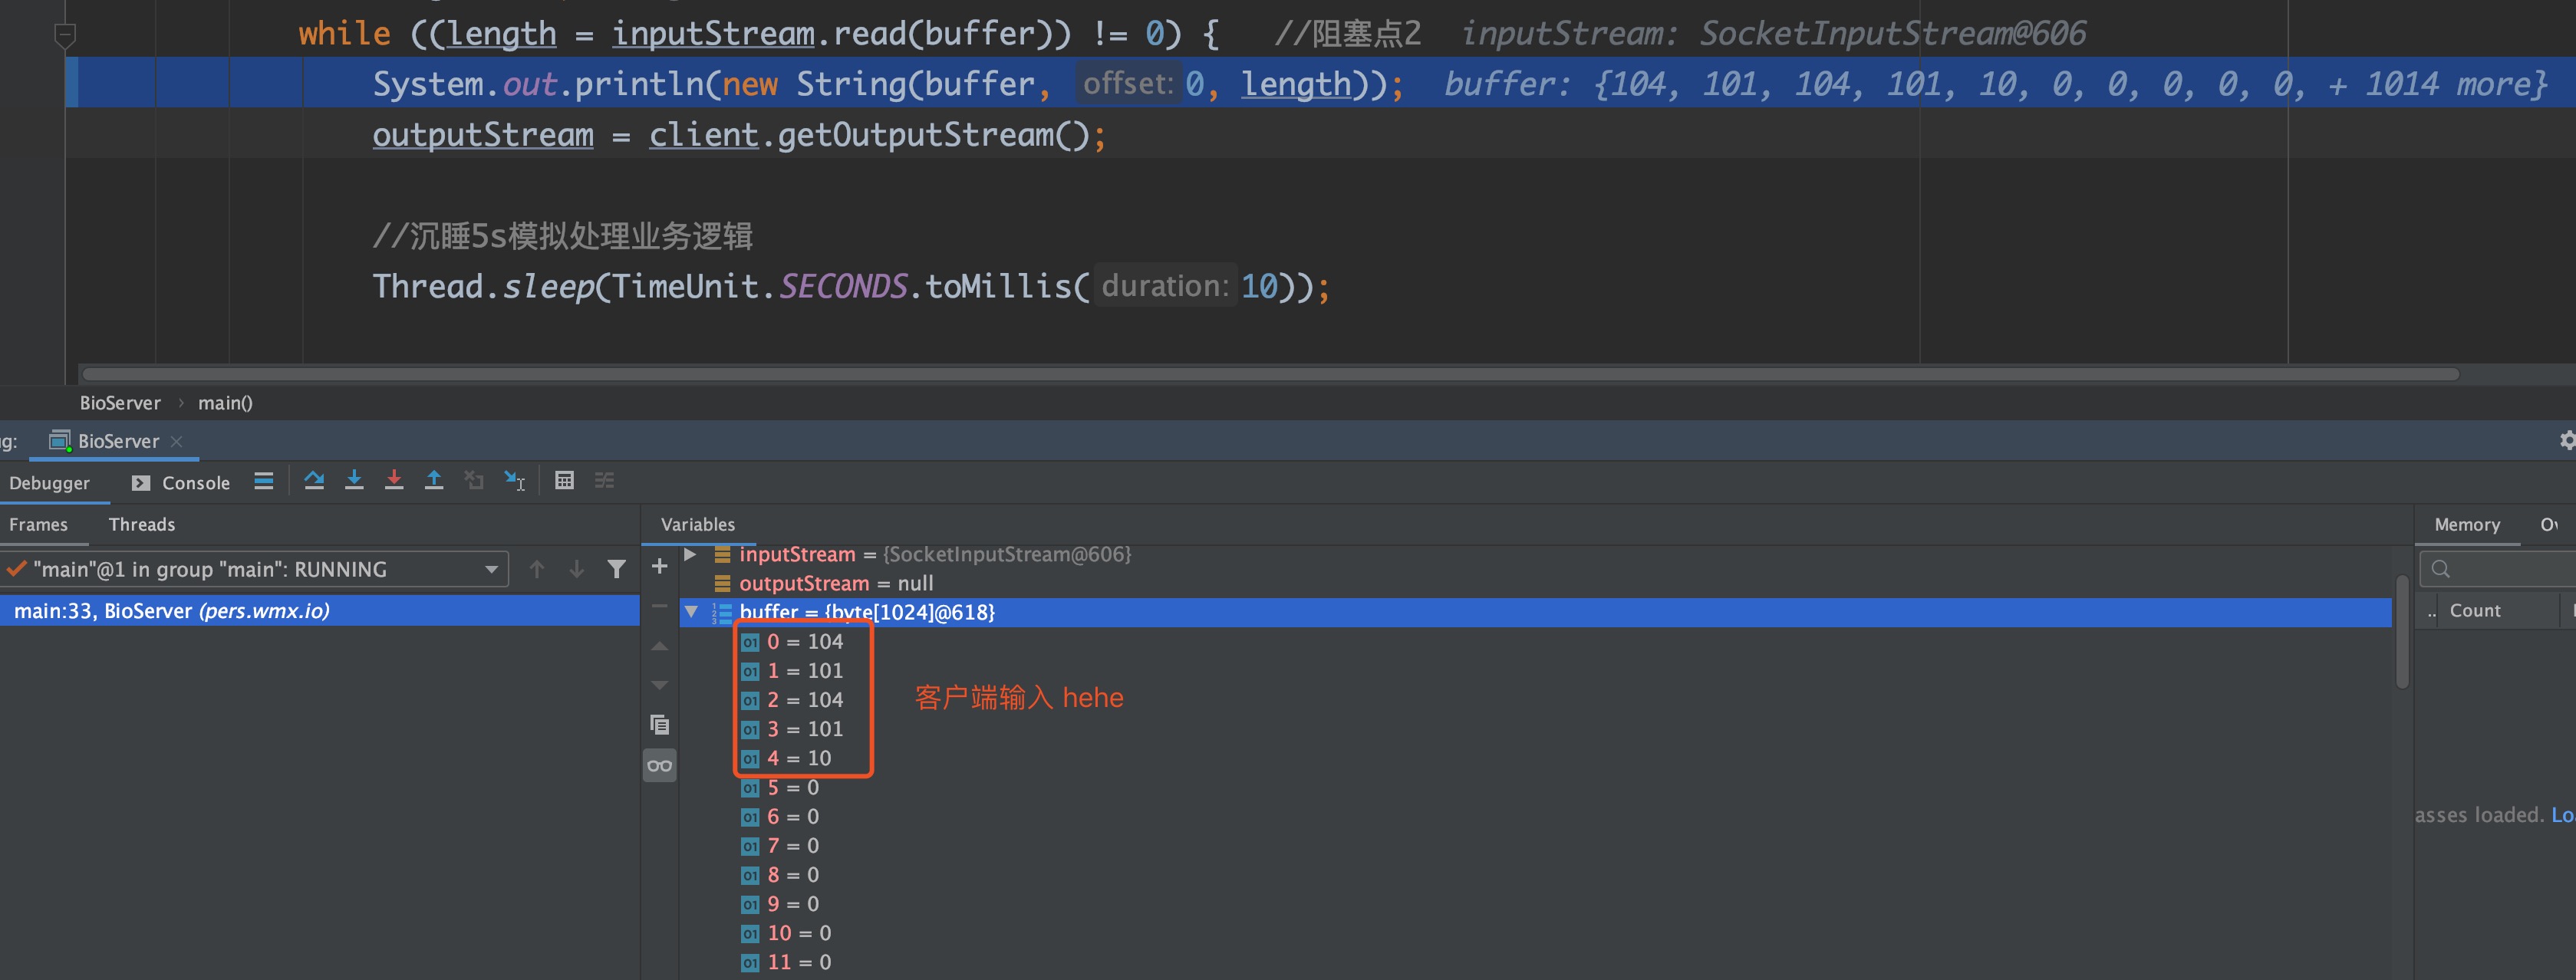Toggle the Show Watches glasses button

pyautogui.click(x=659, y=766)
